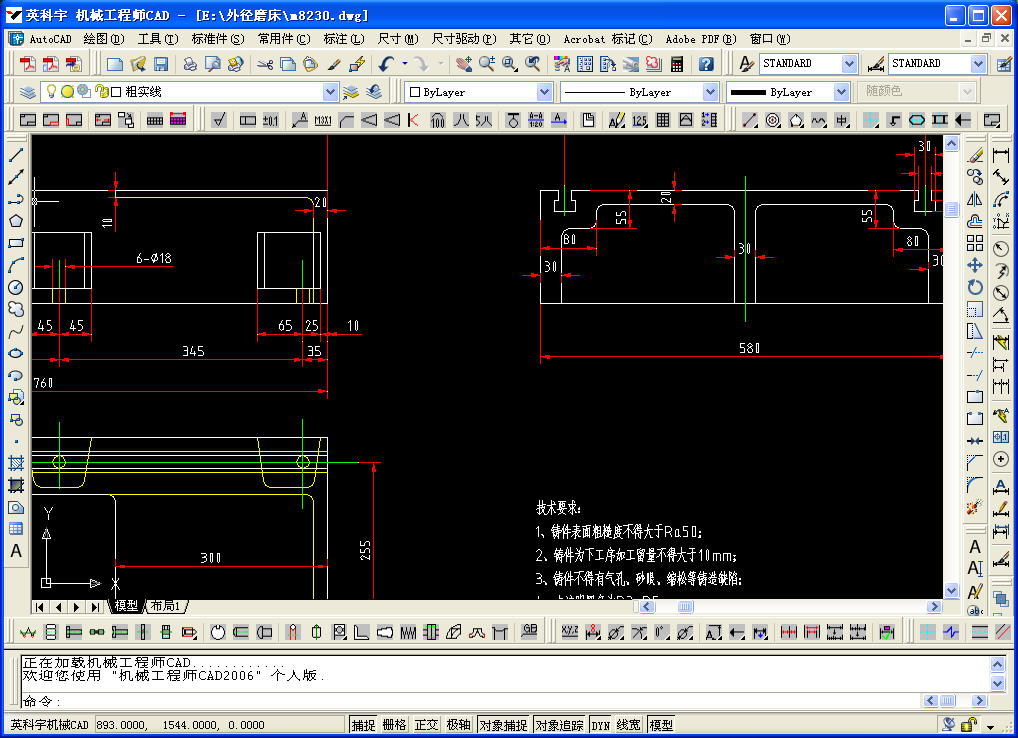Viewport: 1018px width, 738px height.
Task: Click the Move tool
Action: tap(975, 265)
